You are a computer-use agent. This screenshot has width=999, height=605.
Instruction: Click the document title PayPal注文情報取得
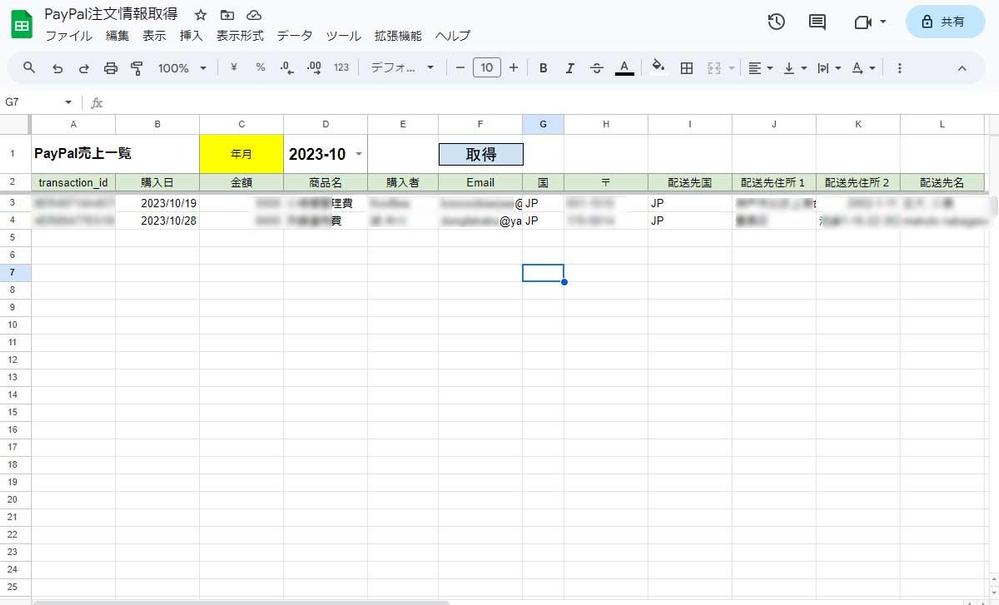[x=111, y=14]
